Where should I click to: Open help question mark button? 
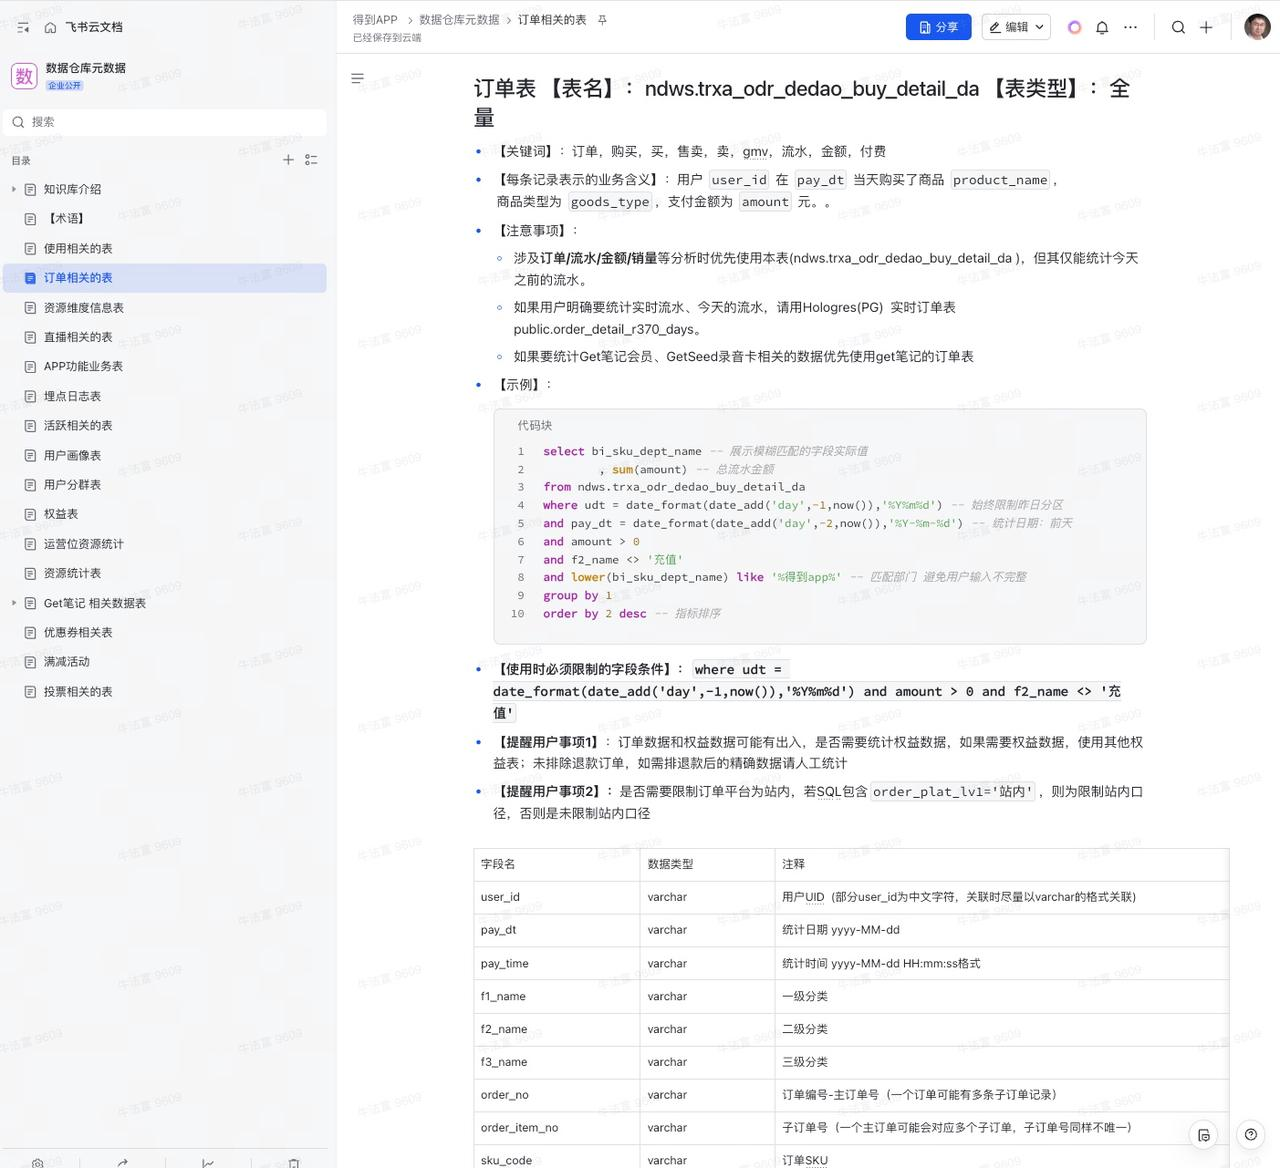click(1250, 1134)
